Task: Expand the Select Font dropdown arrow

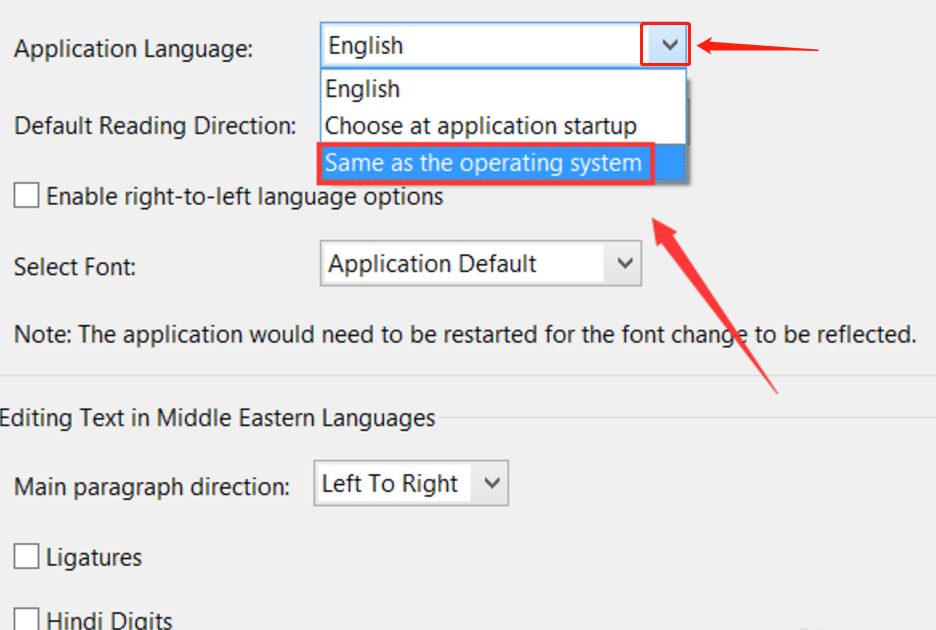Action: point(625,264)
